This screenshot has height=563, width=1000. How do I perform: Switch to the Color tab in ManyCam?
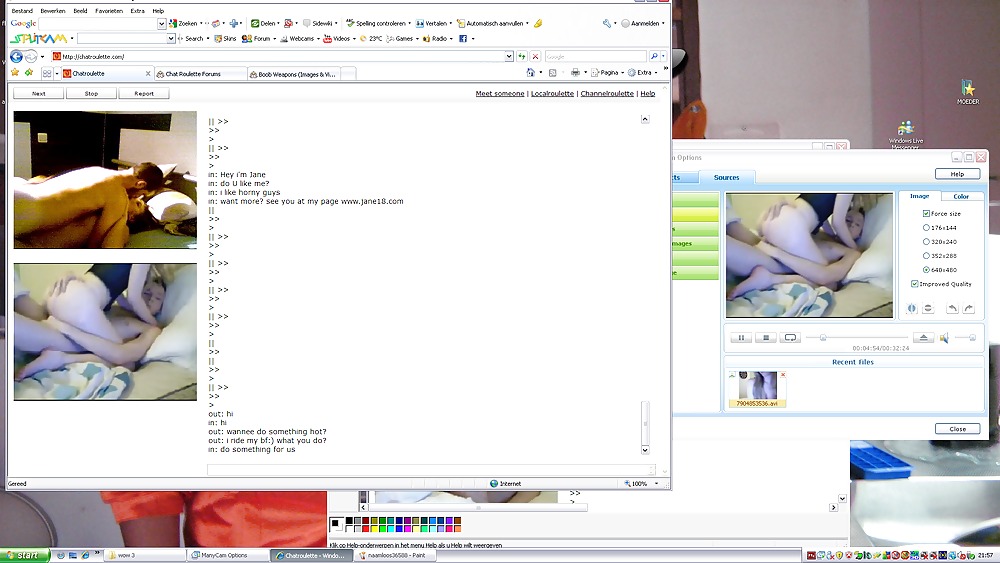(x=960, y=196)
